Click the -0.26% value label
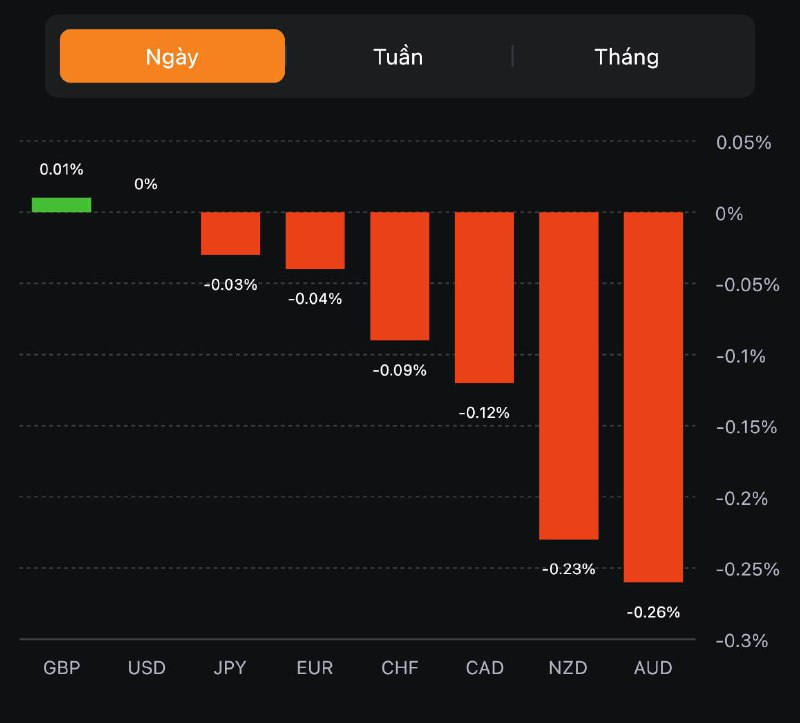Screen dimensions: 800x723 point(653,612)
